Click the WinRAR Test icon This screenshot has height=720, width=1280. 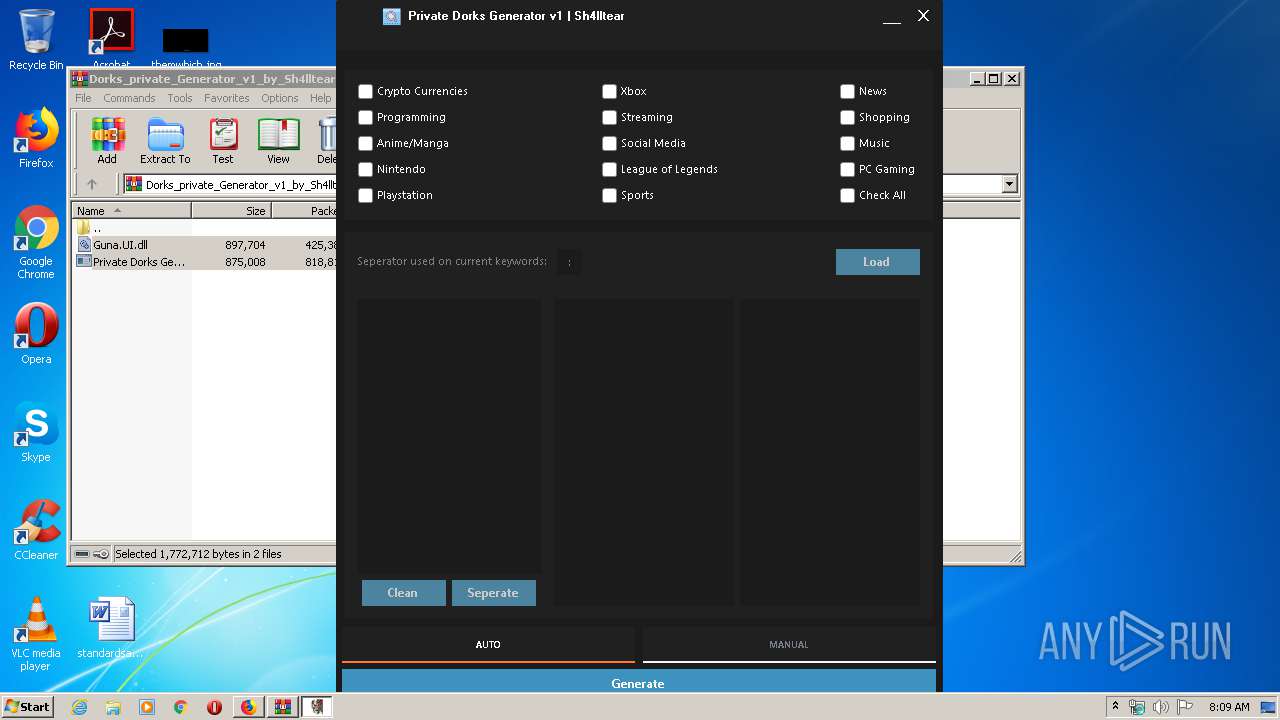tap(223, 141)
